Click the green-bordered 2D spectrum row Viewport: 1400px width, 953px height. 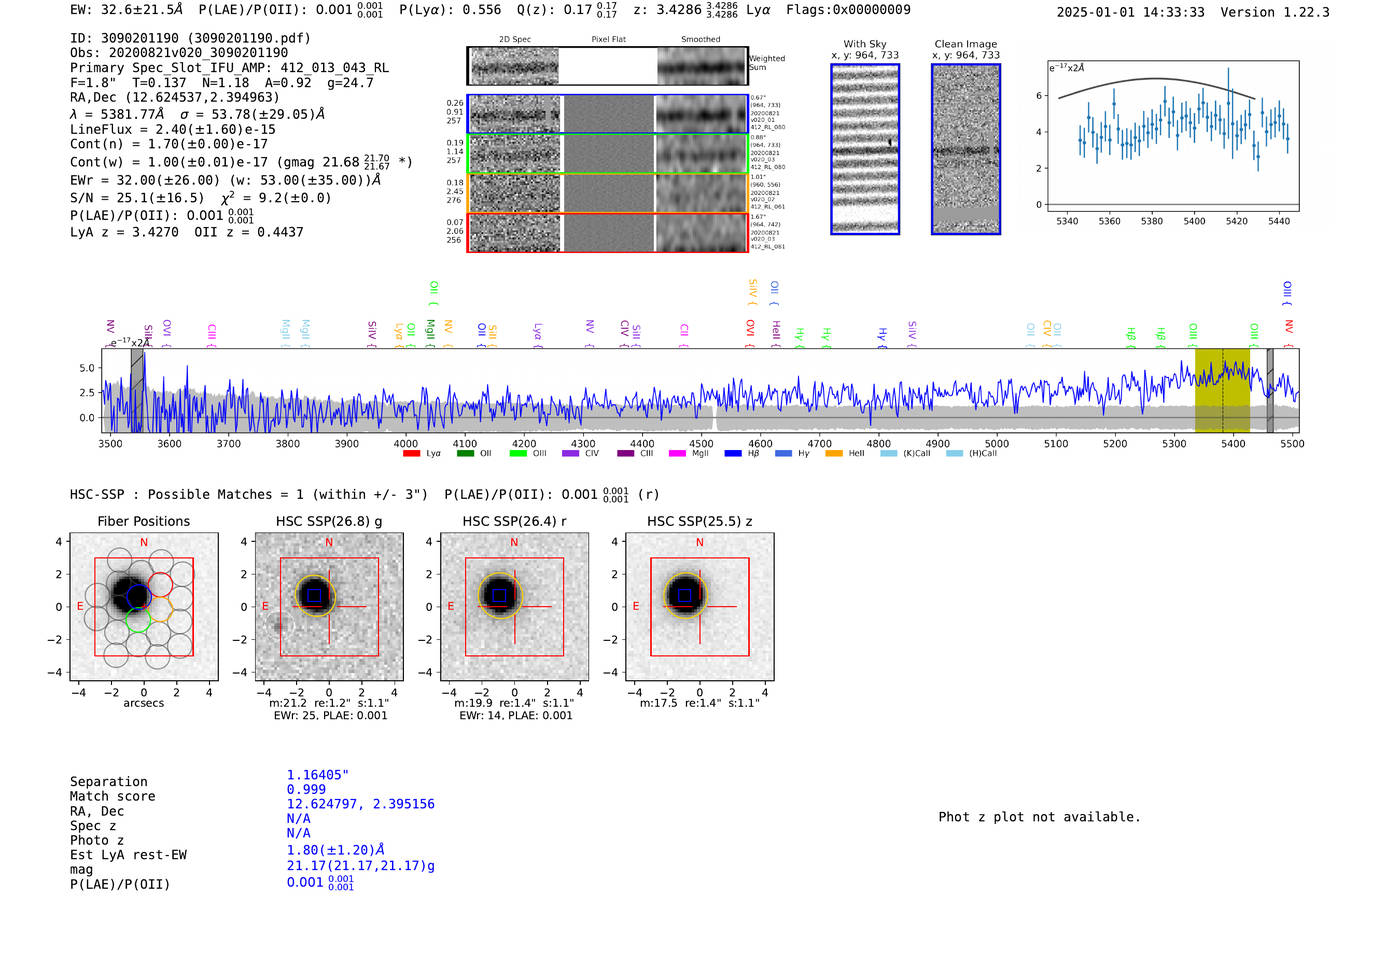(608, 154)
